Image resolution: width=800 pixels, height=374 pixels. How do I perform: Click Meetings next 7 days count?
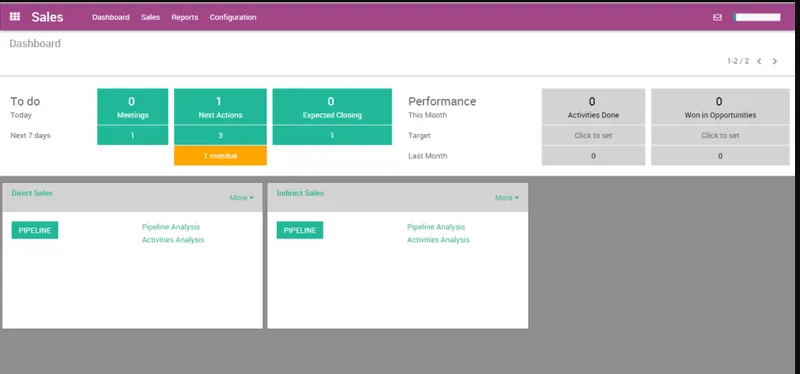[x=133, y=135]
